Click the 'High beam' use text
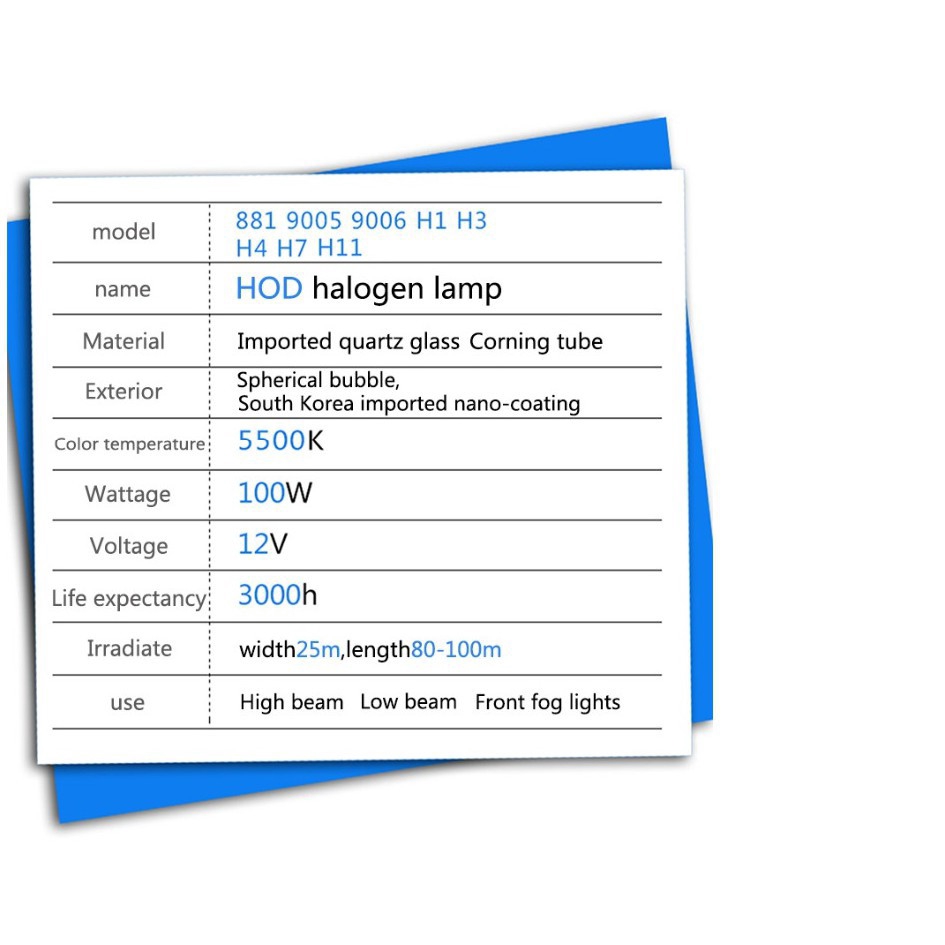Screen dimensions: 945x945 pyautogui.click(x=291, y=703)
